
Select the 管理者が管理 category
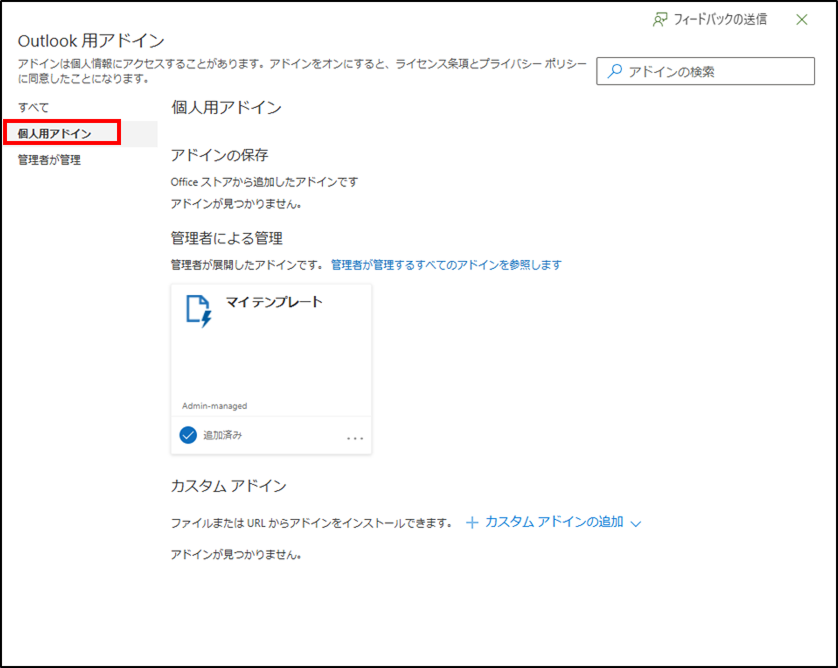[x=49, y=160]
